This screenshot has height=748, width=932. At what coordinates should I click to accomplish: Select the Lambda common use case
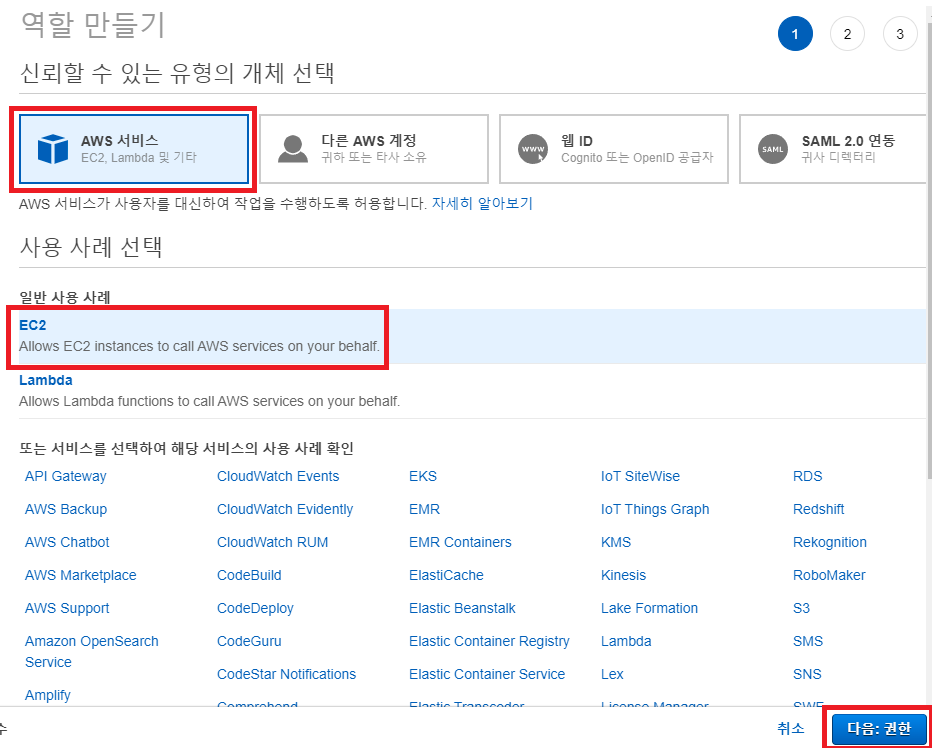[472, 391]
